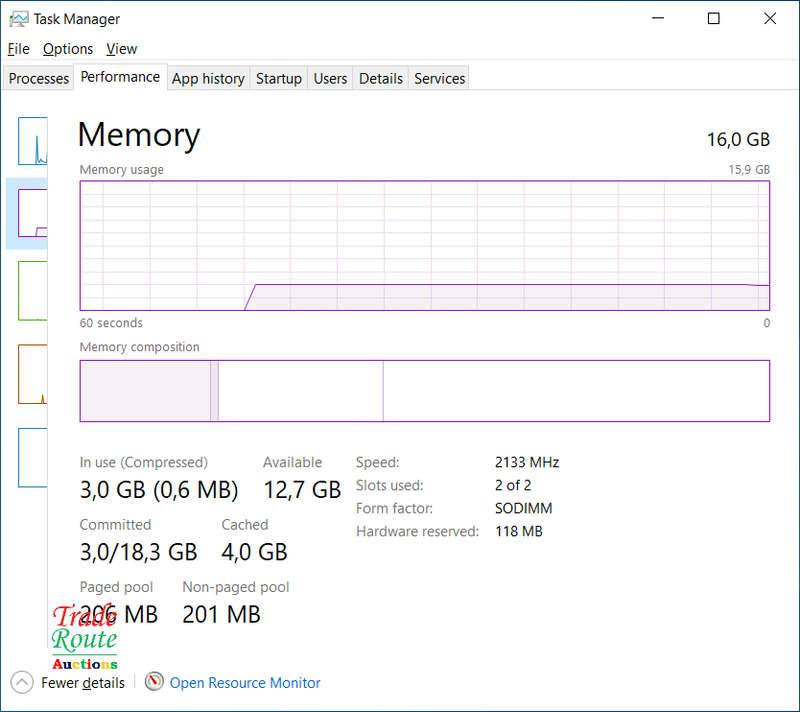800x712 pixels.
Task: Maximize the Task Manager window
Action: (714, 18)
